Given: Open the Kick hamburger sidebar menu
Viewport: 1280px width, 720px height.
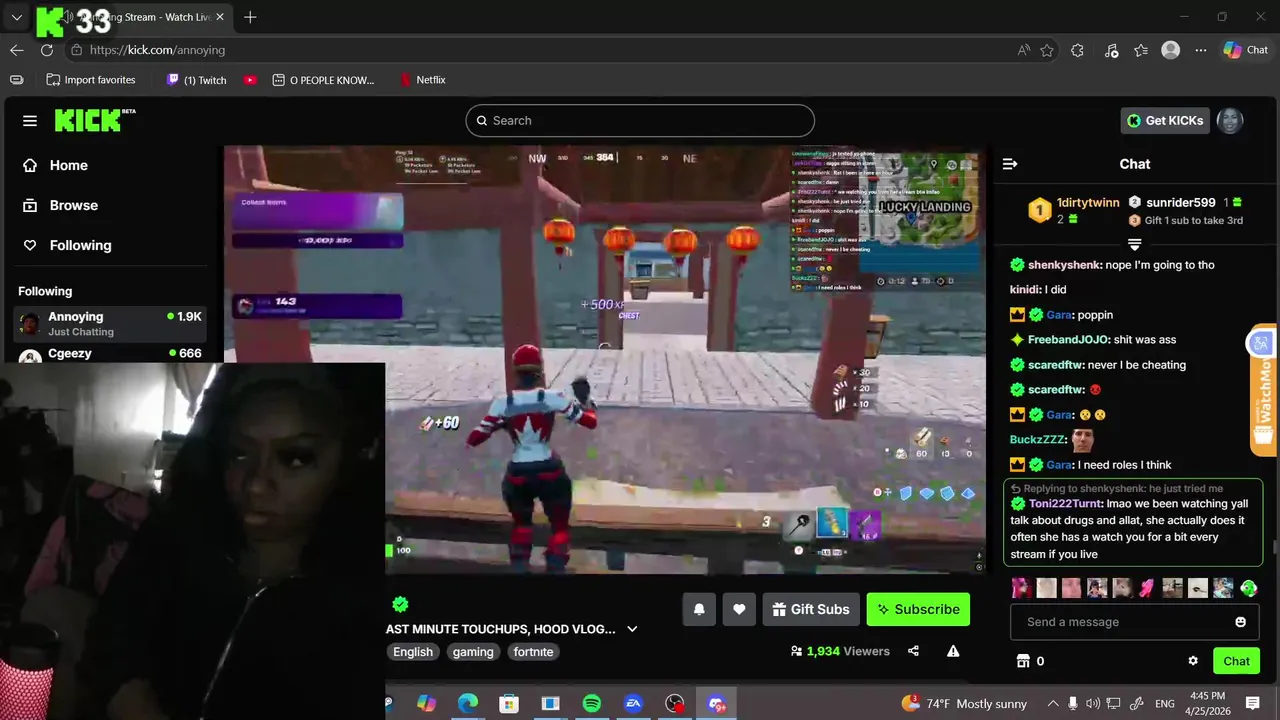Looking at the screenshot, I should tap(30, 121).
